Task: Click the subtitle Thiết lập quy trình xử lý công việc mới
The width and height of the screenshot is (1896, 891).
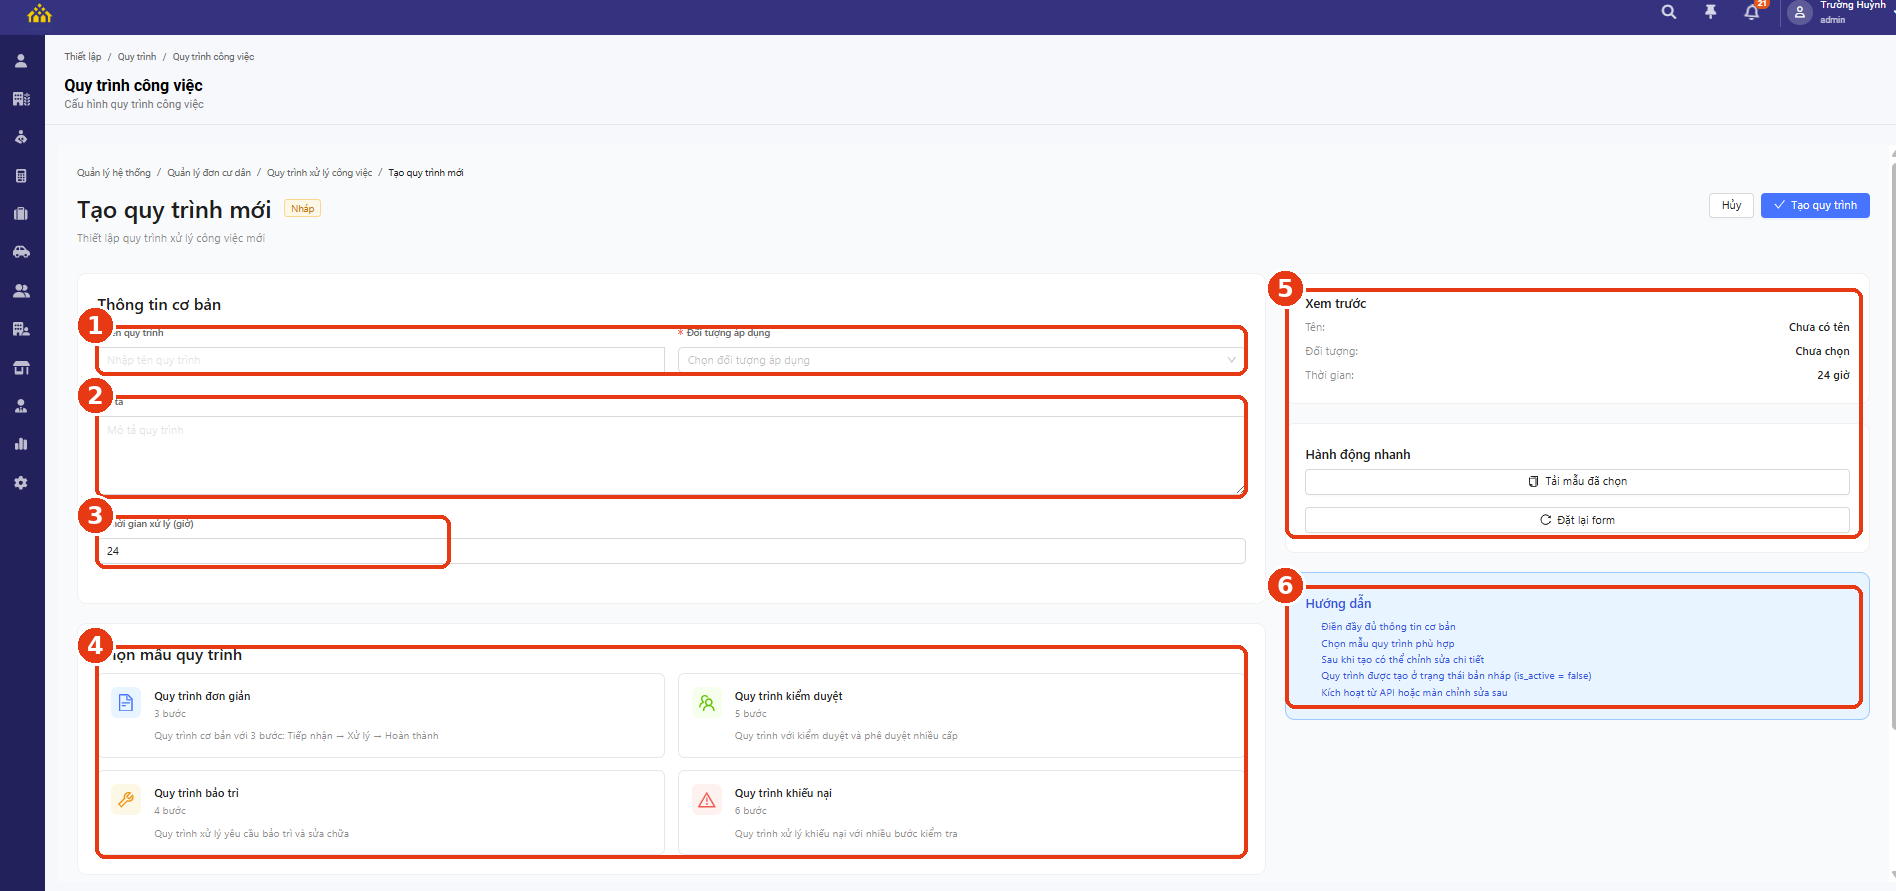Action: pyautogui.click(x=171, y=239)
